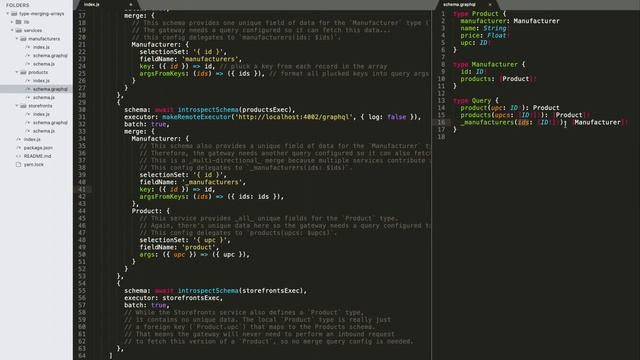
Task: Click "fieldName: '_manufacturers'" line
Action: [x=193, y=182]
